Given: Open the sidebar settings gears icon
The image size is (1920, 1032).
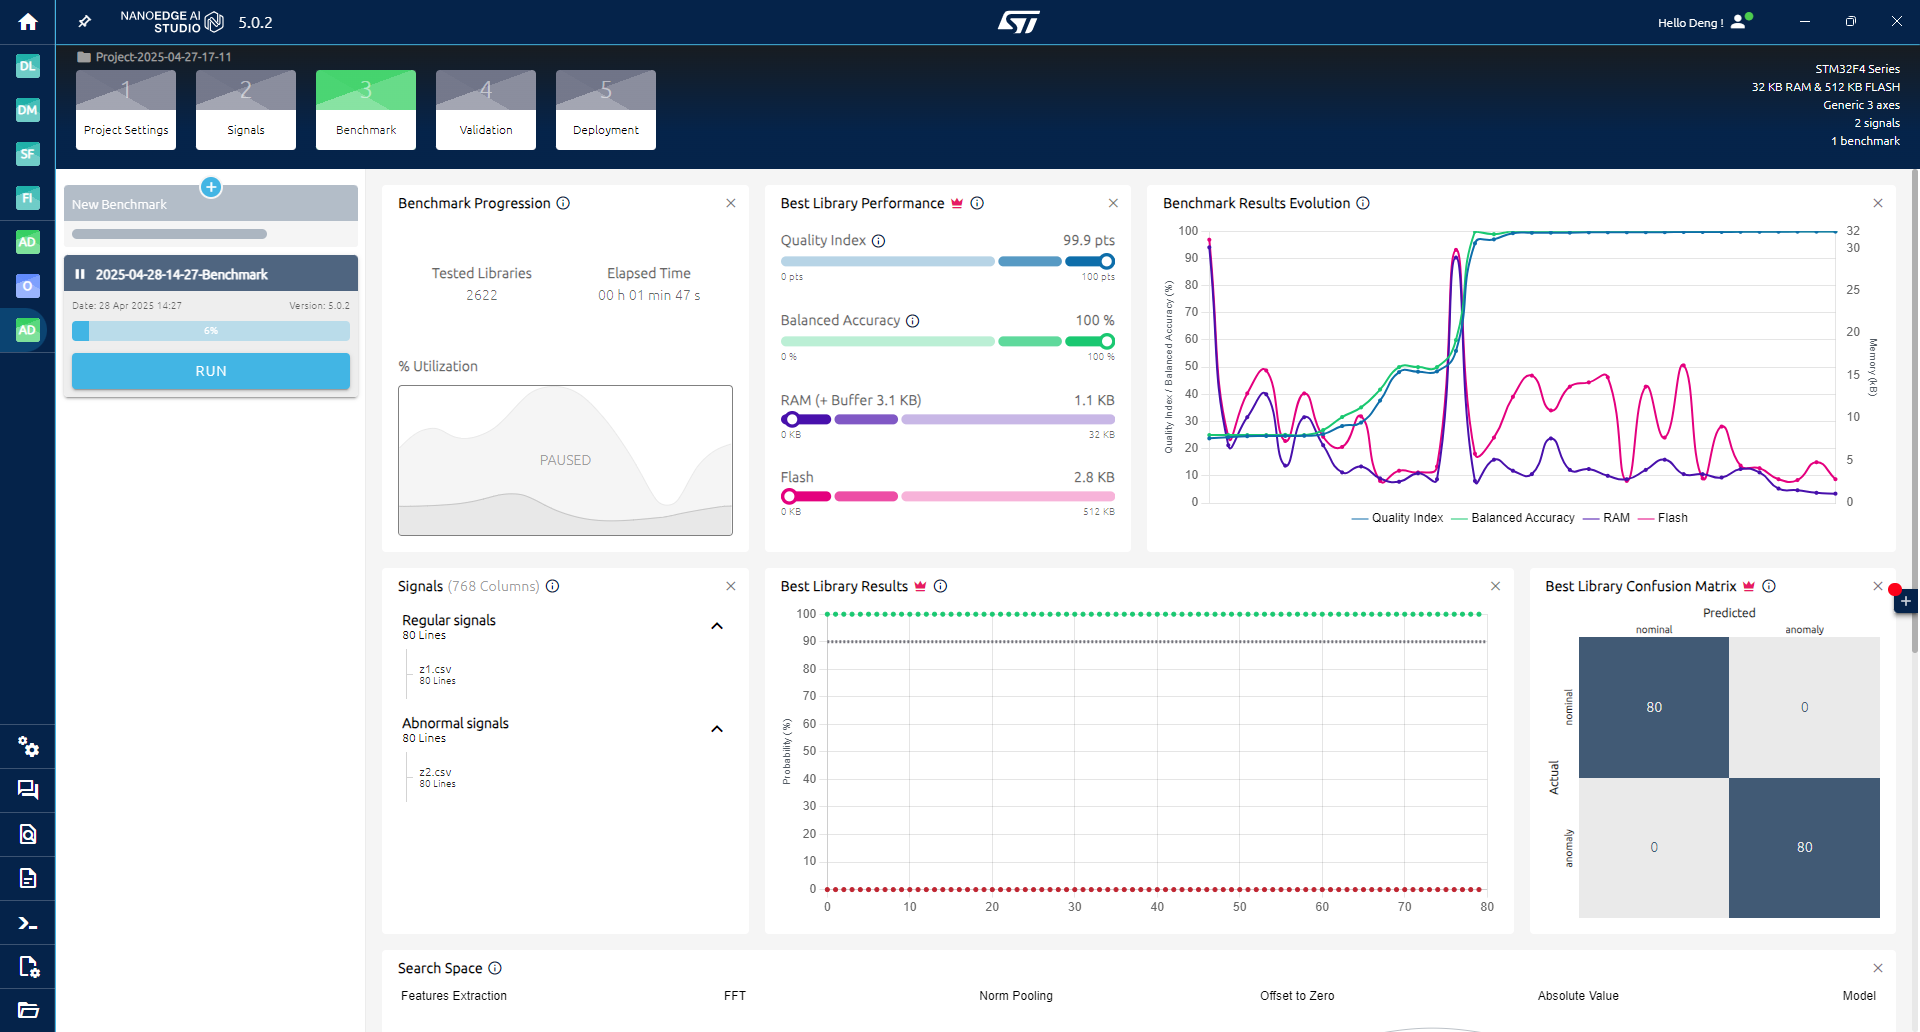Looking at the screenshot, I should click(x=28, y=746).
